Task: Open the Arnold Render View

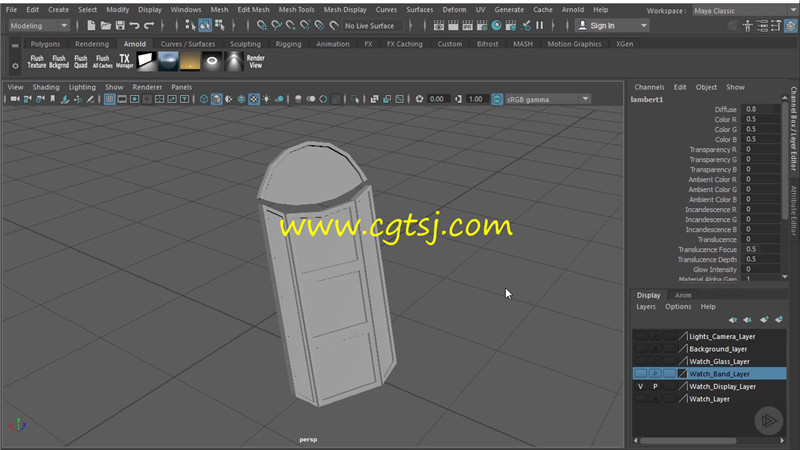Action: pyautogui.click(x=256, y=62)
